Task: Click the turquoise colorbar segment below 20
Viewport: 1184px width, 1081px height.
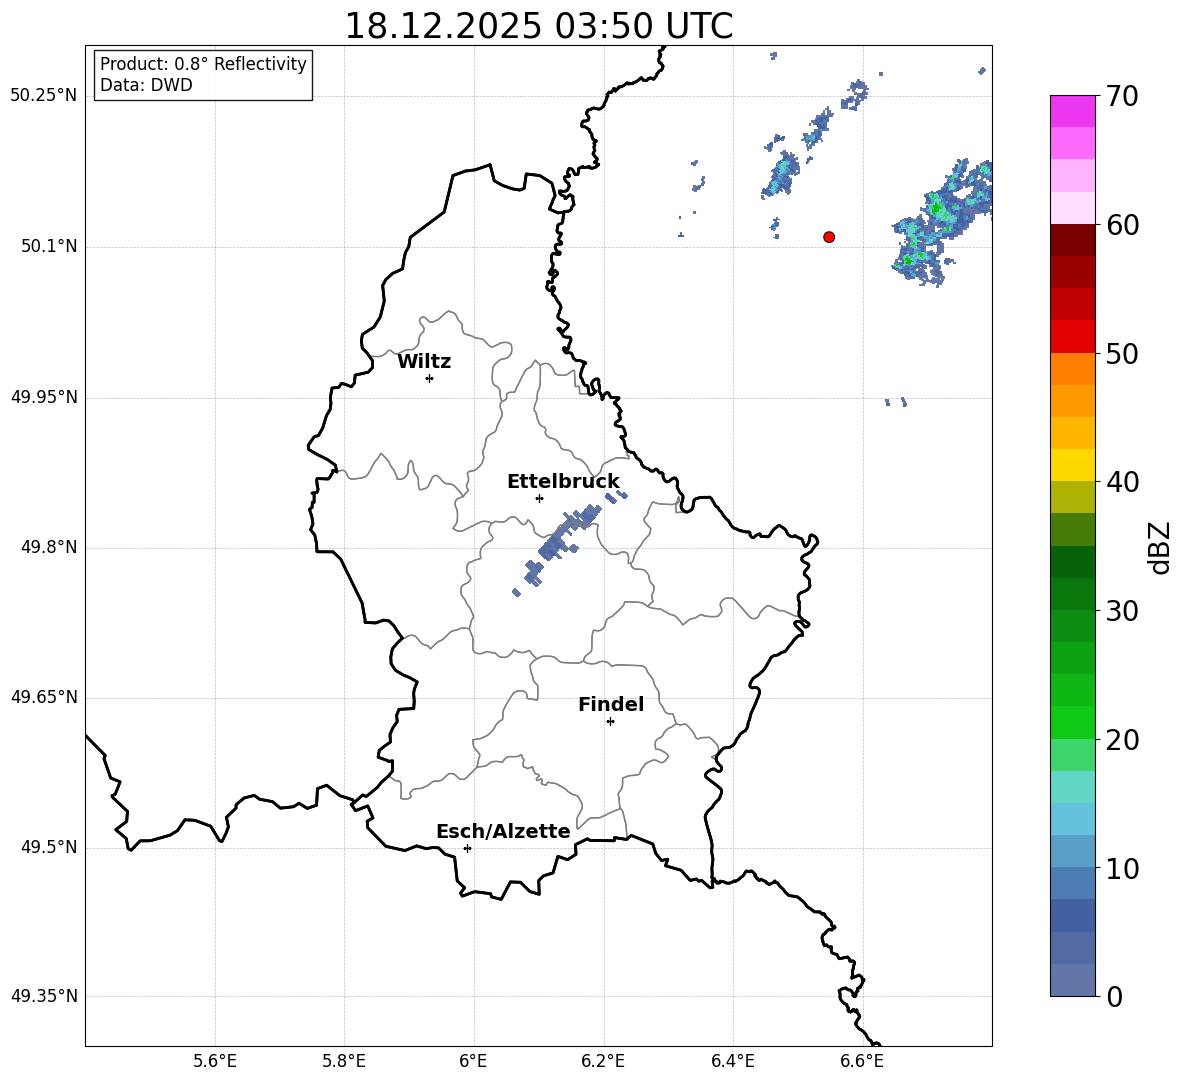Action: (x=1072, y=787)
